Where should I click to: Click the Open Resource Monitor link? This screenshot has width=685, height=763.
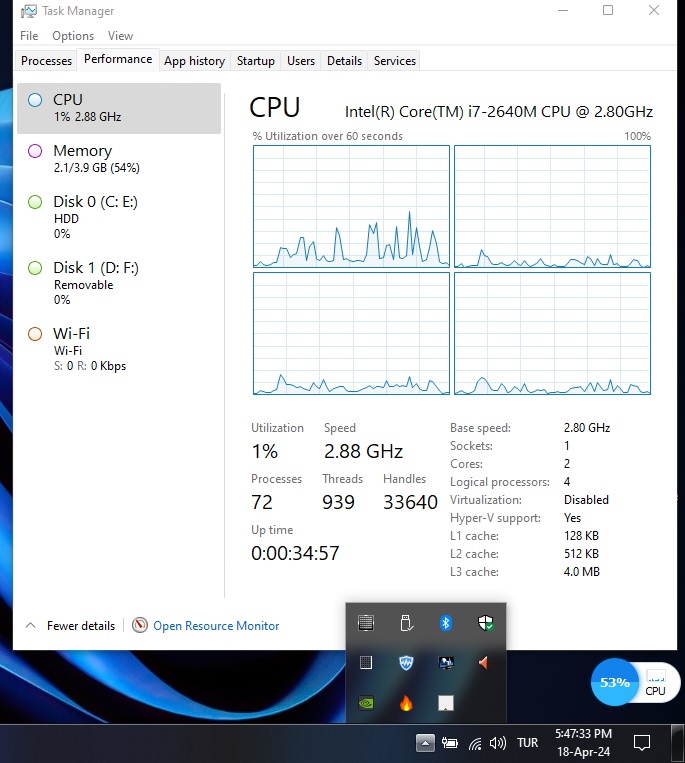pyautogui.click(x=216, y=626)
